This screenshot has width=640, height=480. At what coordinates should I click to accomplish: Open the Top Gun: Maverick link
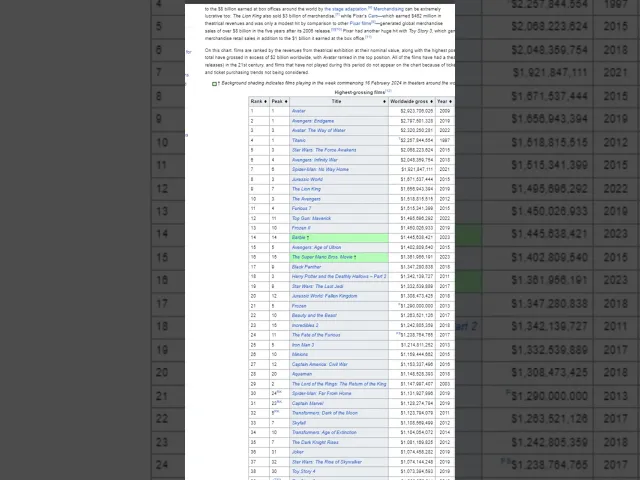click(x=311, y=218)
